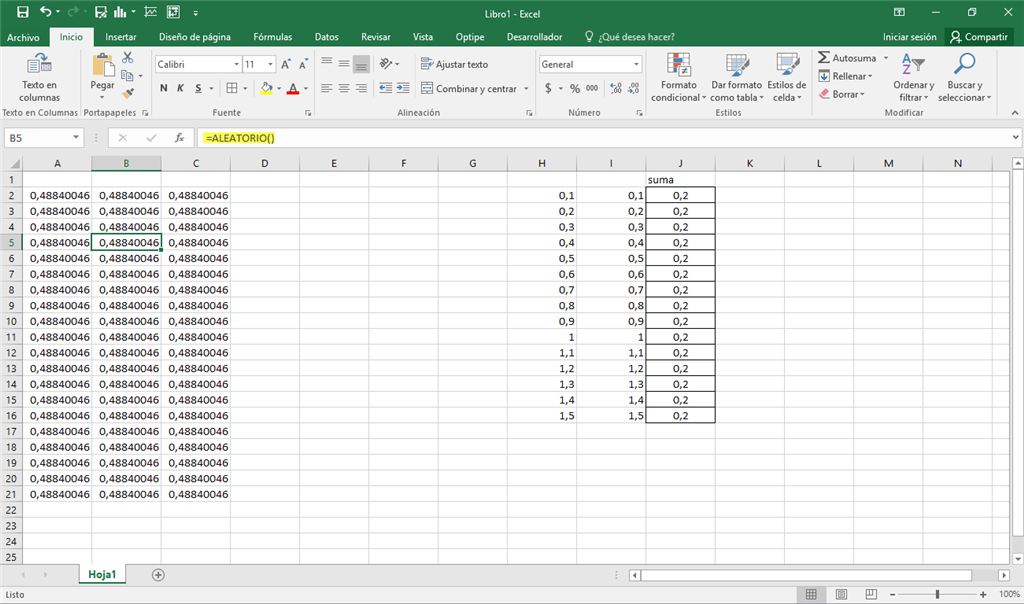Toggle bottom vertical alignment
The image size is (1024, 604).
(x=361, y=63)
